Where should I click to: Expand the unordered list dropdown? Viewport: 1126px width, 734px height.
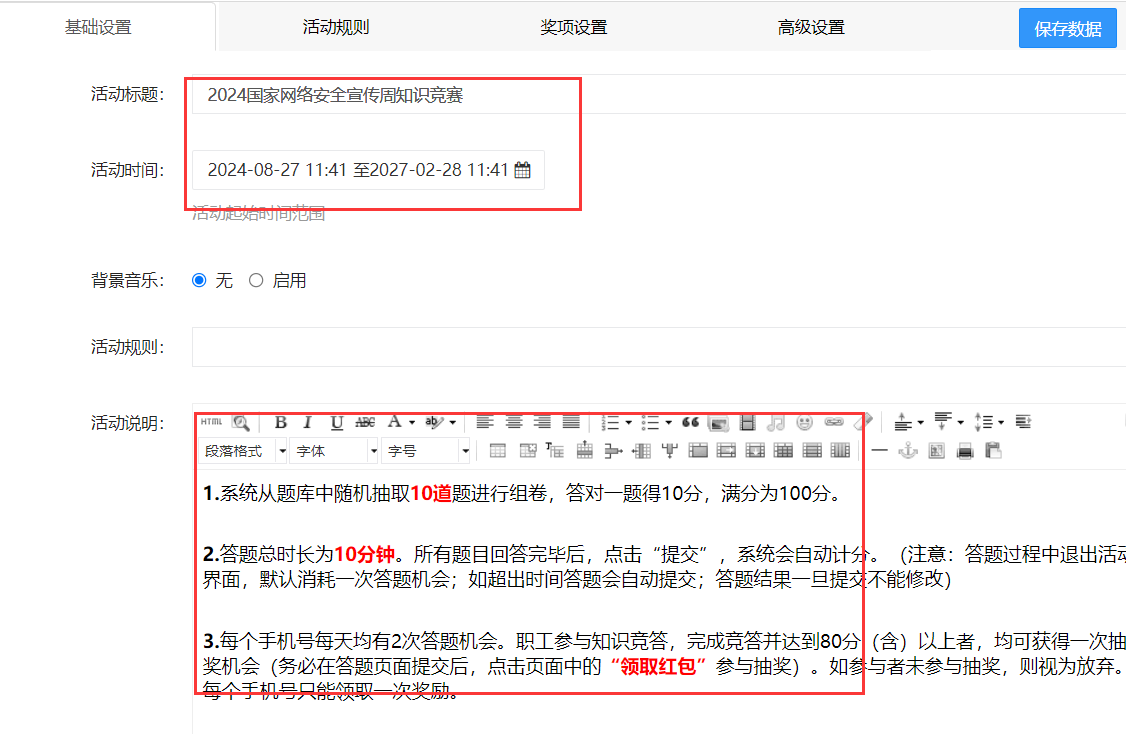point(669,423)
